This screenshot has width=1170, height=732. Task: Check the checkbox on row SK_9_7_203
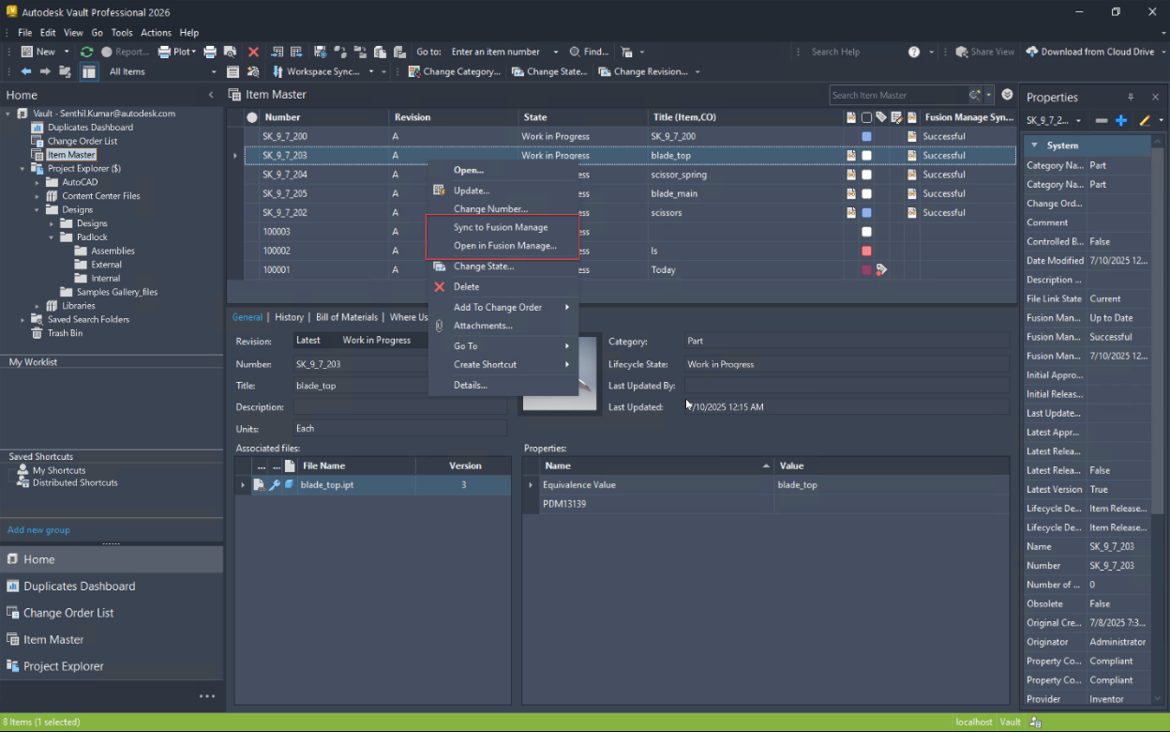click(867, 155)
